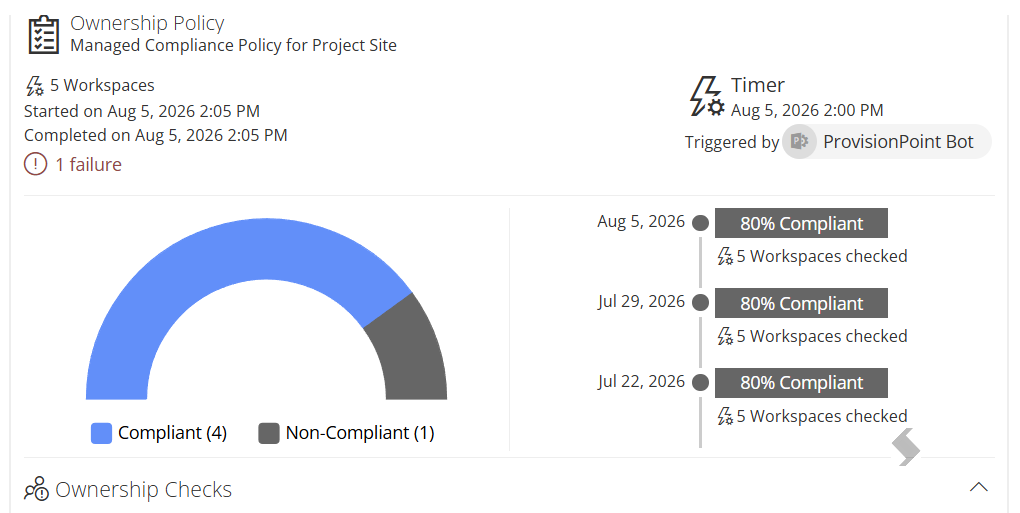The image size is (1020, 513).
Task: Click the large Timer lightning gear icon
Action: coord(706,97)
